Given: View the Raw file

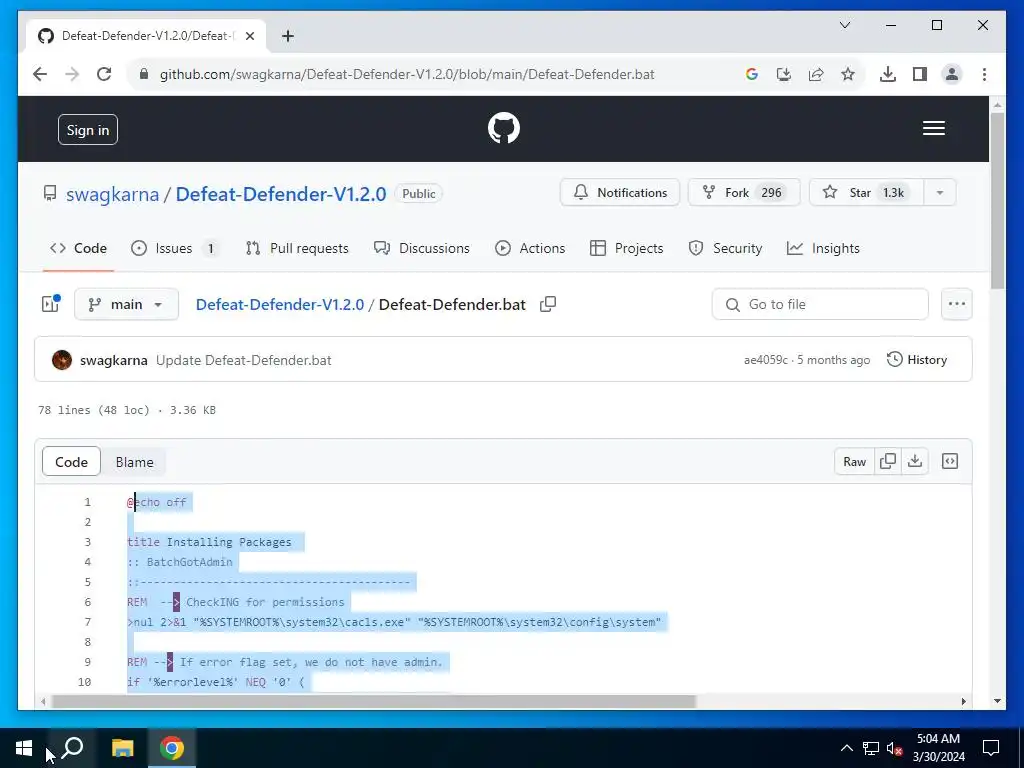Looking at the screenshot, I should pyautogui.click(x=854, y=462).
